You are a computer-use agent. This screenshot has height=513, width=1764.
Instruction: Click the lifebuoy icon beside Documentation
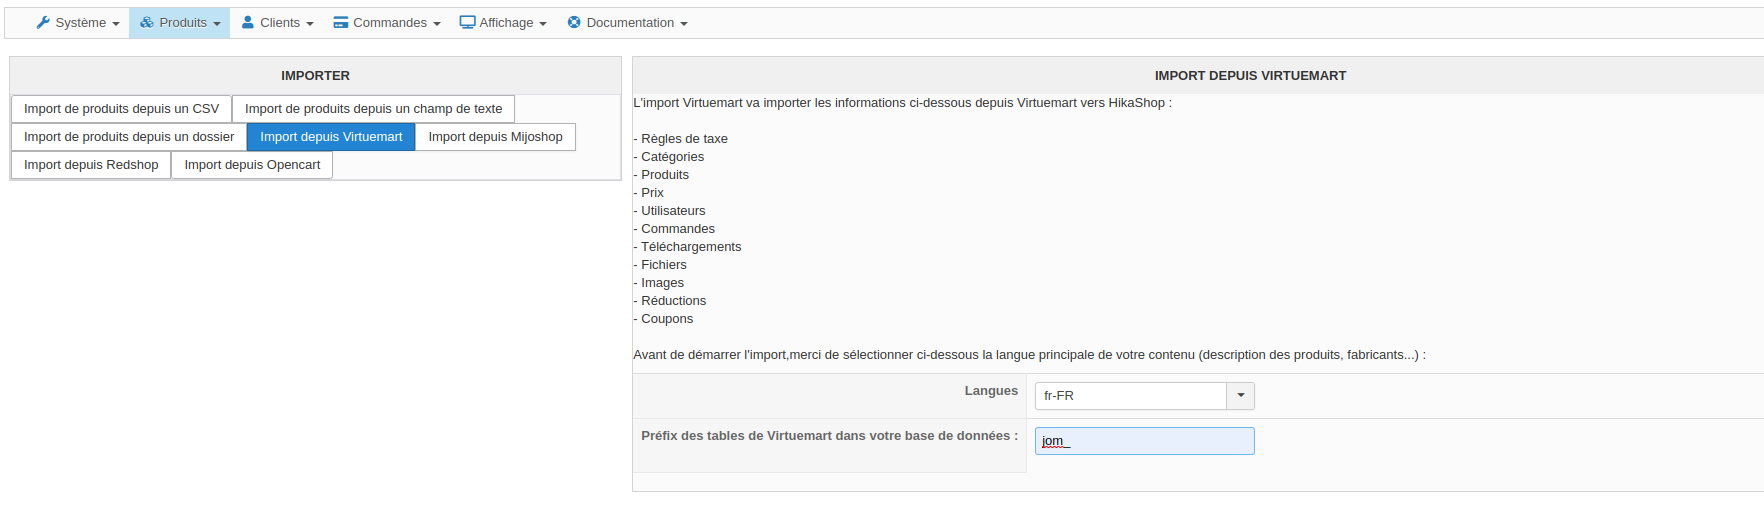(574, 23)
